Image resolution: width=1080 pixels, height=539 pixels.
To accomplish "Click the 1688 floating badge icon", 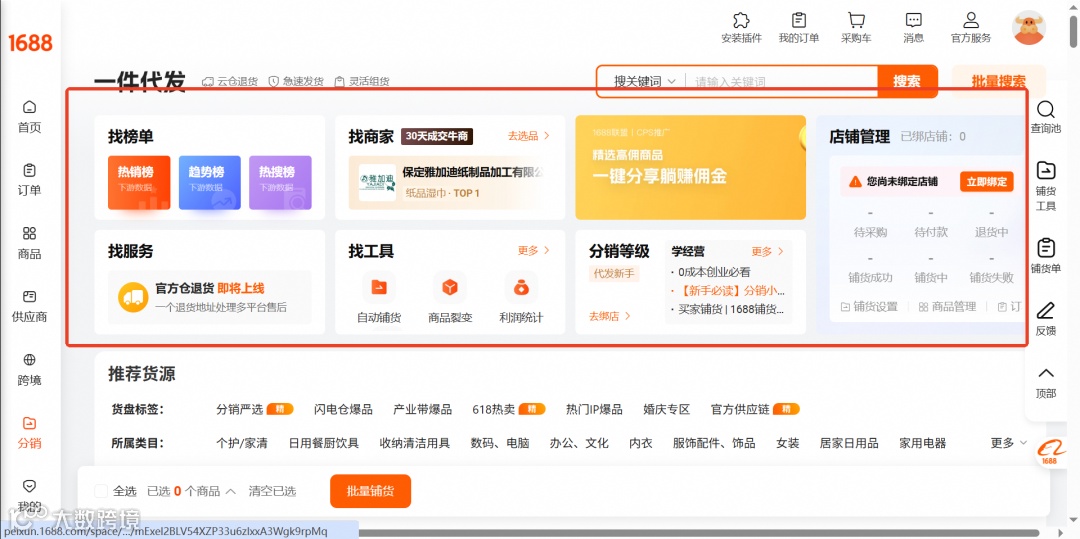I will 1050,452.
